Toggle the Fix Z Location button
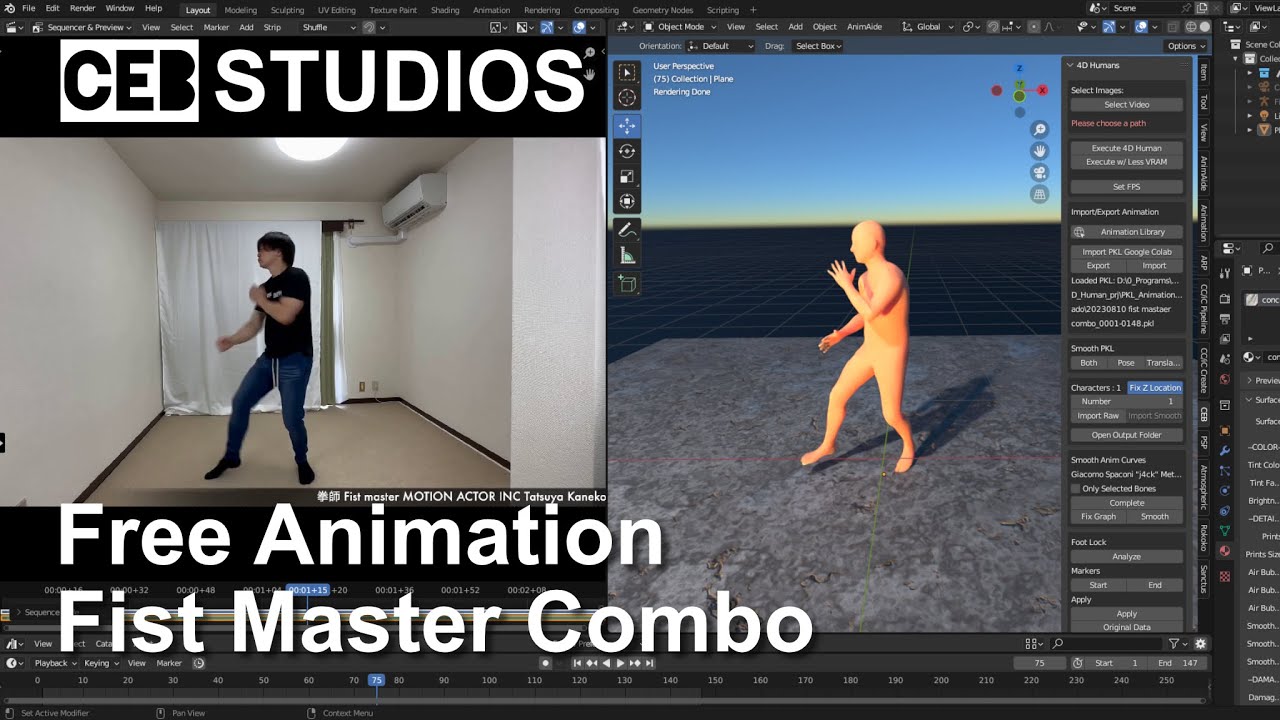The height and width of the screenshot is (720, 1280). click(x=1155, y=388)
